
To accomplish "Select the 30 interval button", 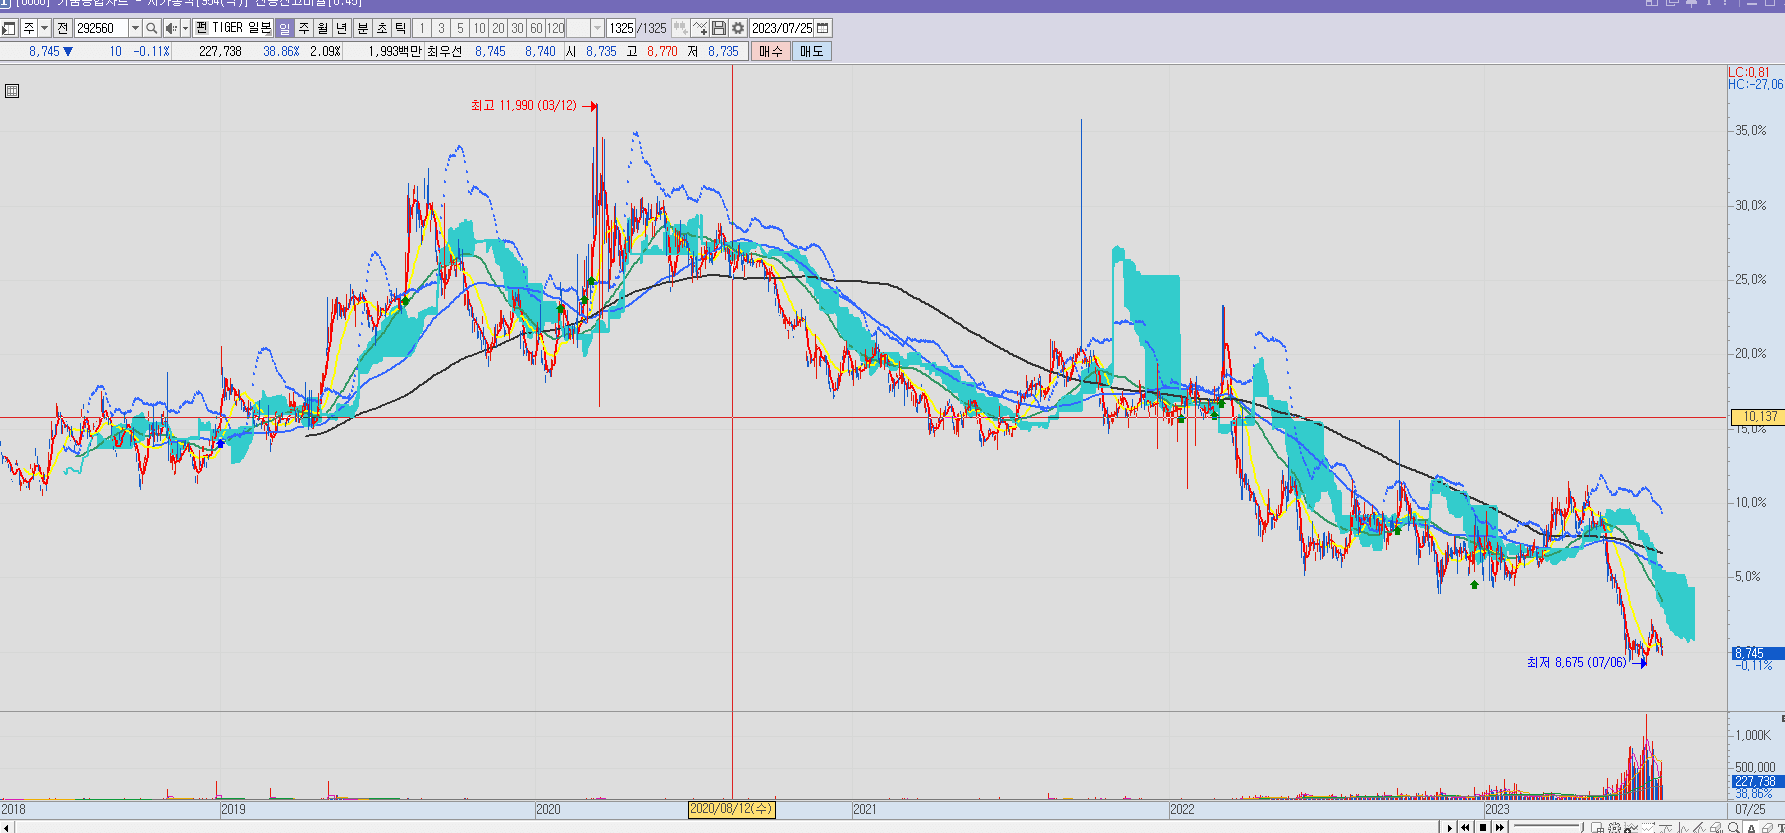I will tap(517, 28).
